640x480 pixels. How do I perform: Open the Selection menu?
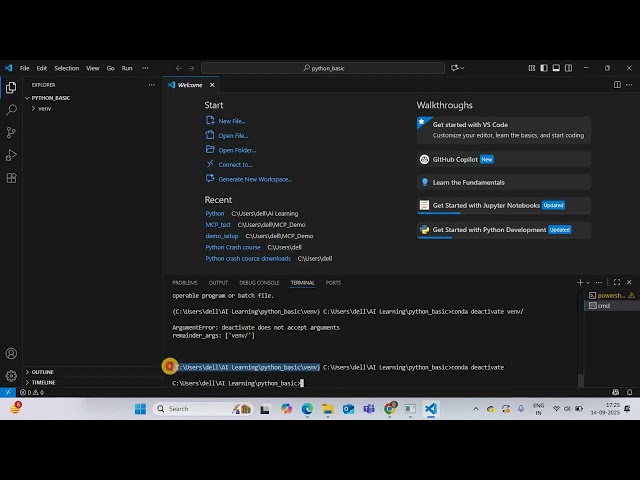click(x=67, y=68)
